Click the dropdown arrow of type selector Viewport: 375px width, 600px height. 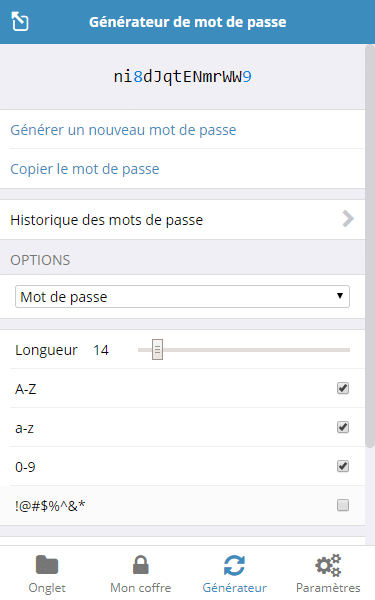pyautogui.click(x=339, y=296)
